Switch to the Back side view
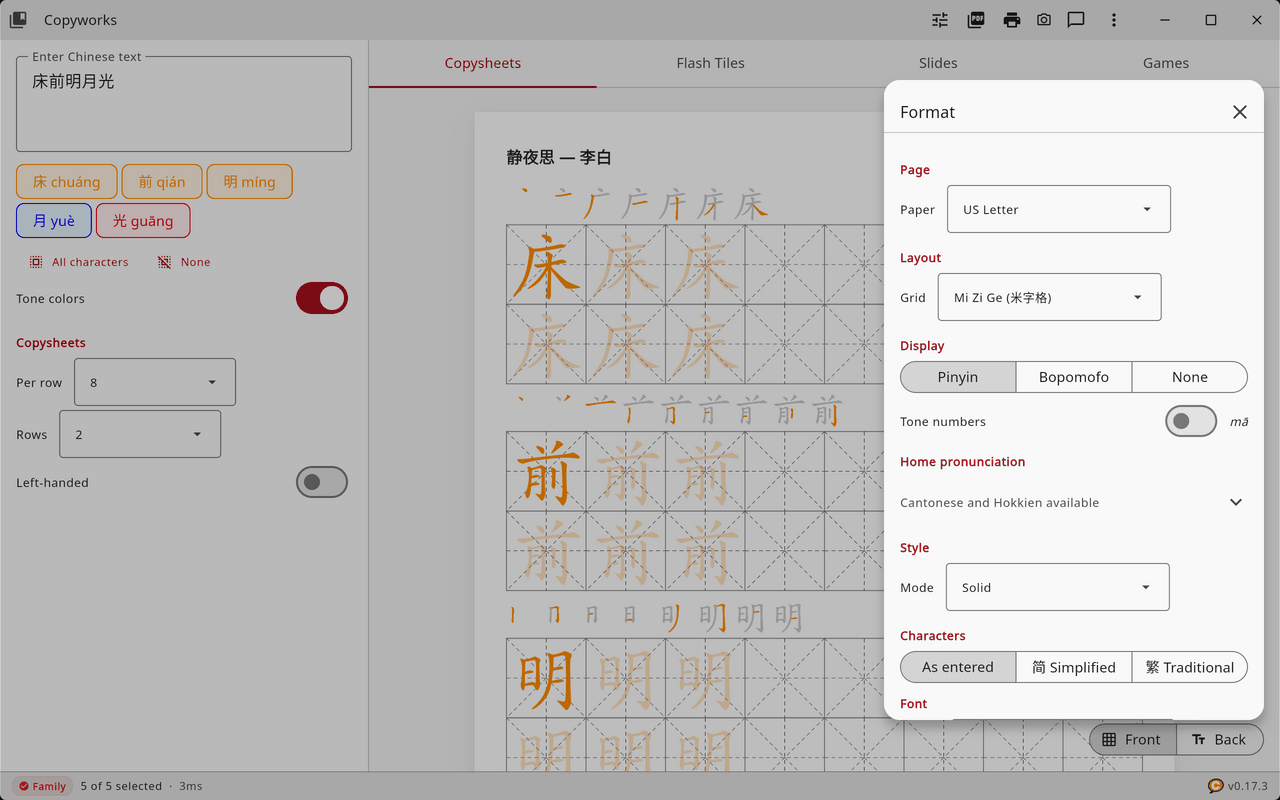 [x=1219, y=740]
